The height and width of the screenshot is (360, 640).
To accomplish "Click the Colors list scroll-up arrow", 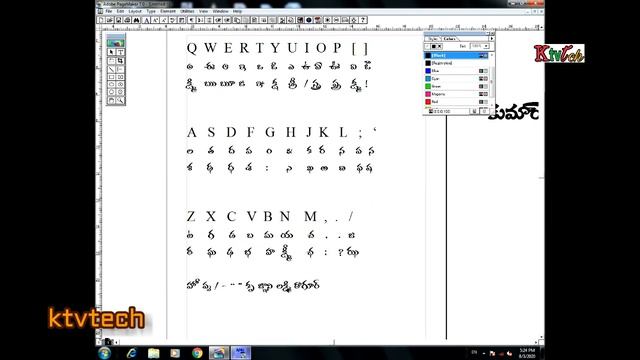I will pos(491,55).
